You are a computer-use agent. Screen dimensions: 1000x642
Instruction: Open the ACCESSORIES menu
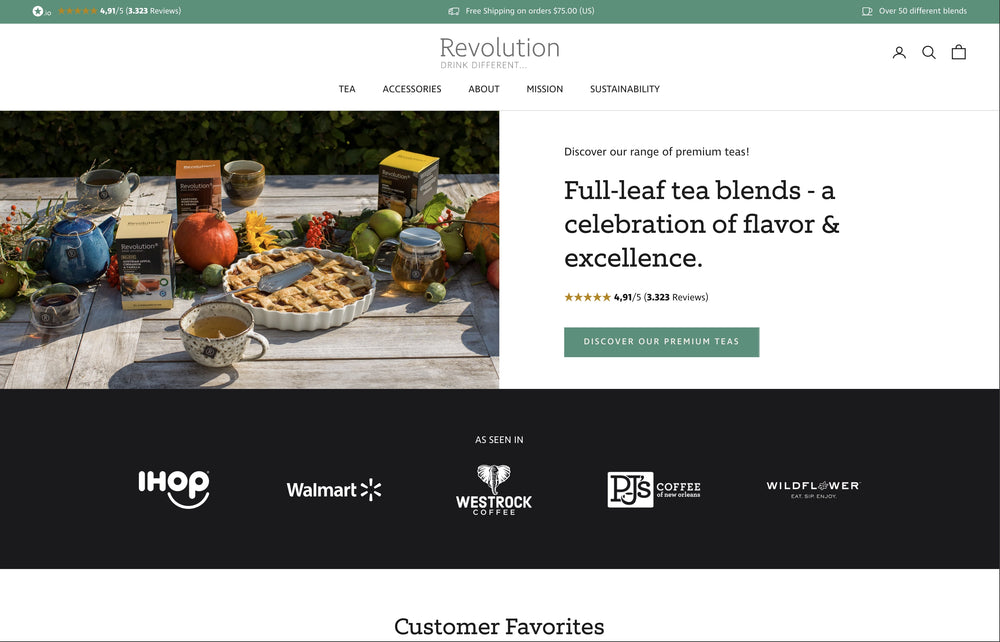(412, 89)
